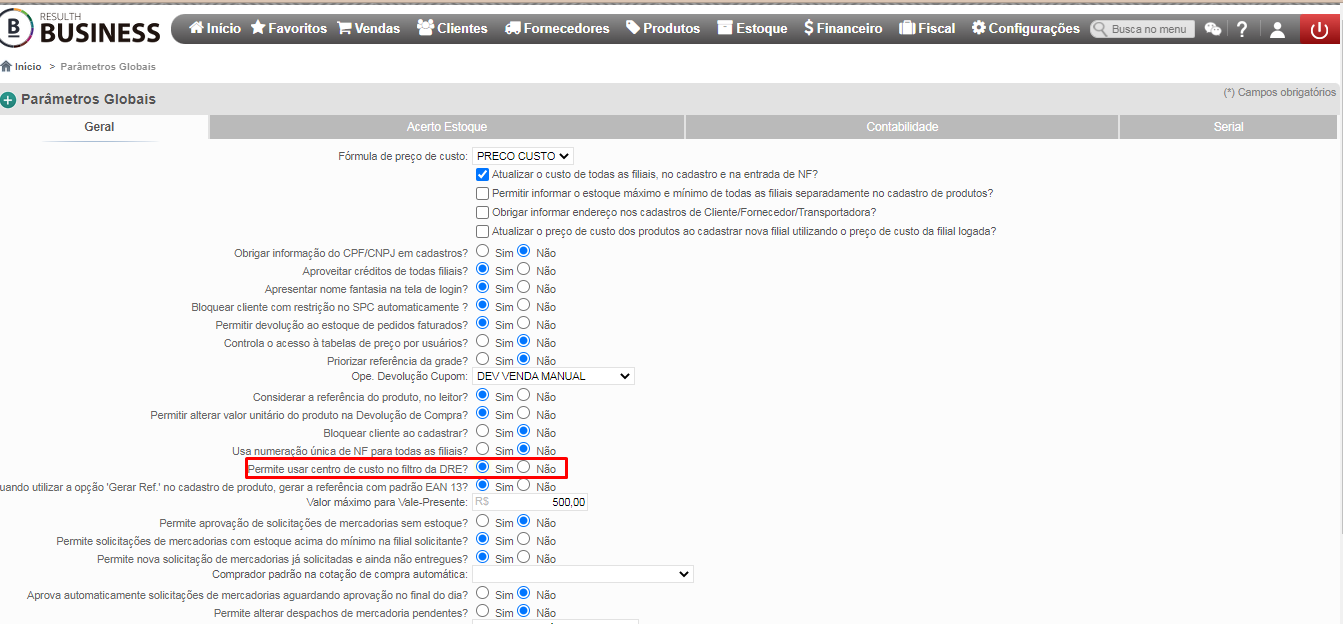The width and height of the screenshot is (1343, 624).
Task: Open Comprador padrão na cotação dropdown
Action: click(x=582, y=574)
